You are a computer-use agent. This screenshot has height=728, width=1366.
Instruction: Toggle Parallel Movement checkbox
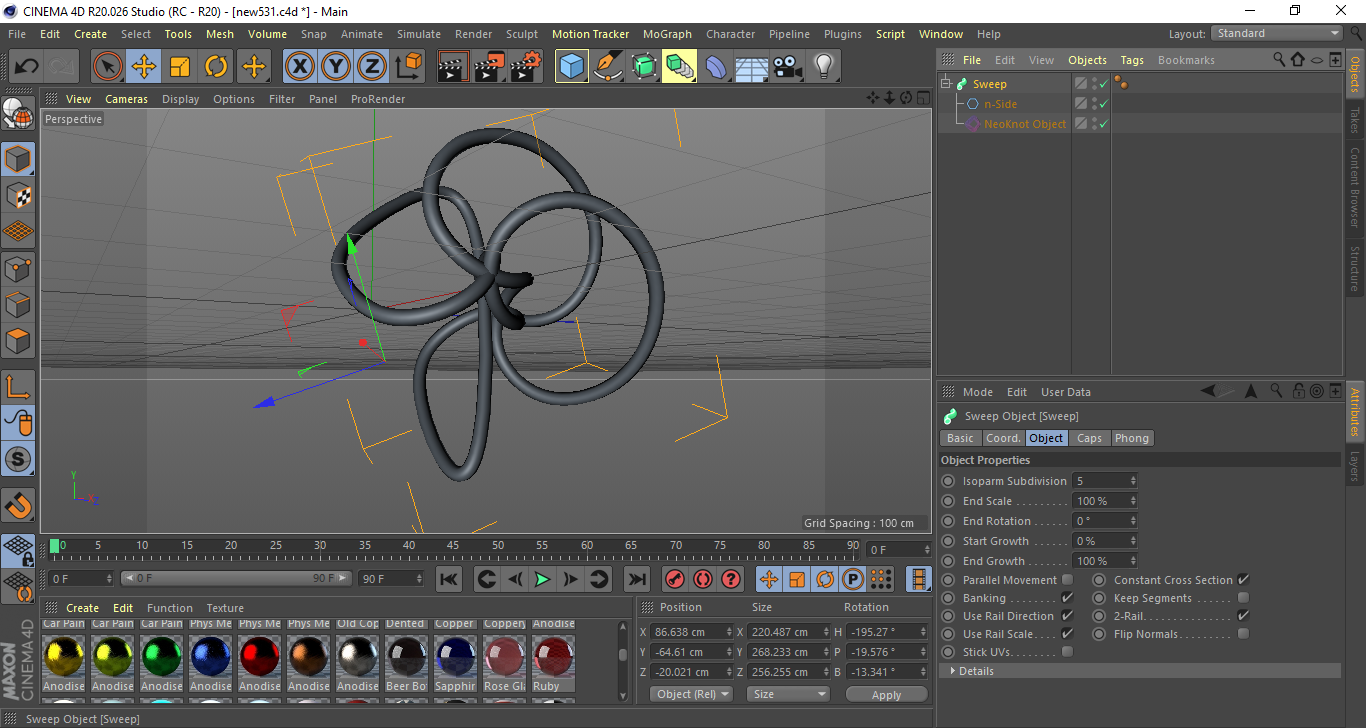1067,580
